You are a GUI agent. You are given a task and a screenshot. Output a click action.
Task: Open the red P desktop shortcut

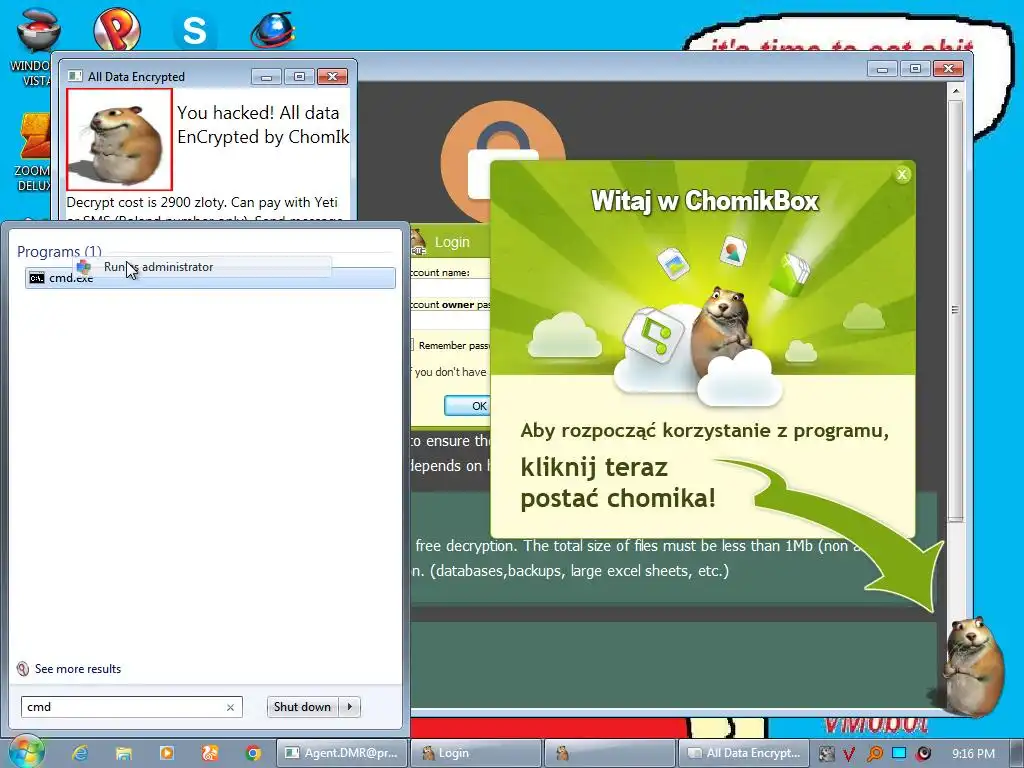pos(116,29)
